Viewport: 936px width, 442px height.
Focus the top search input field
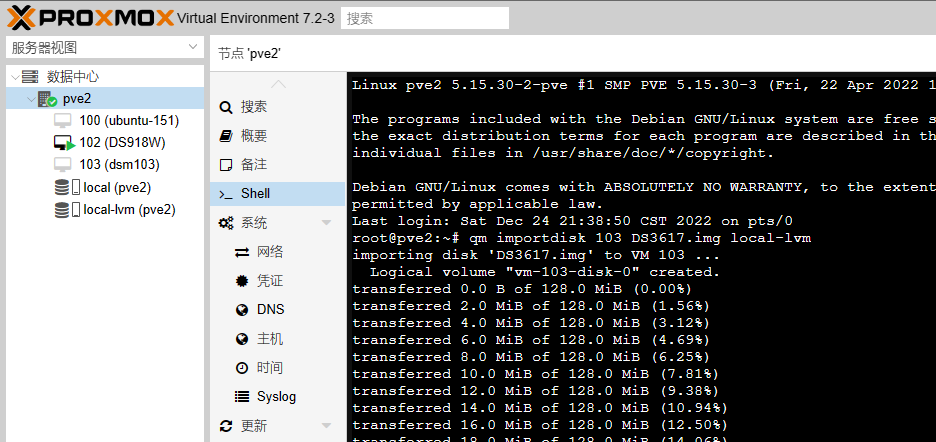click(x=425, y=18)
